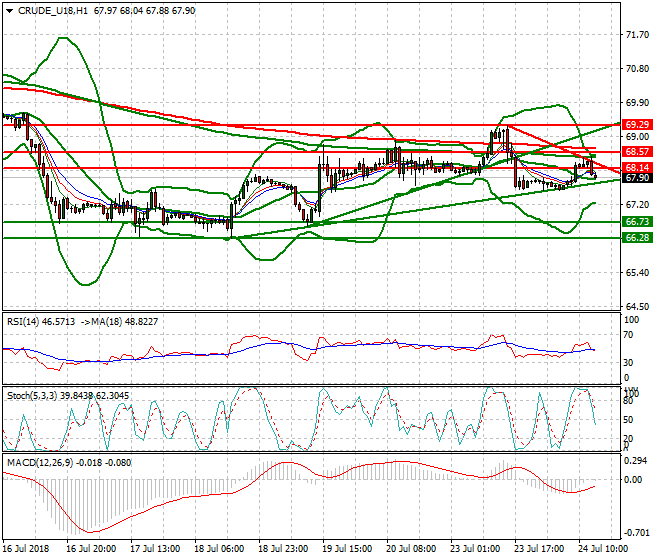The height and width of the screenshot is (560, 660).
Task: Select the 68.57 resistance price label
Action: click(637, 152)
